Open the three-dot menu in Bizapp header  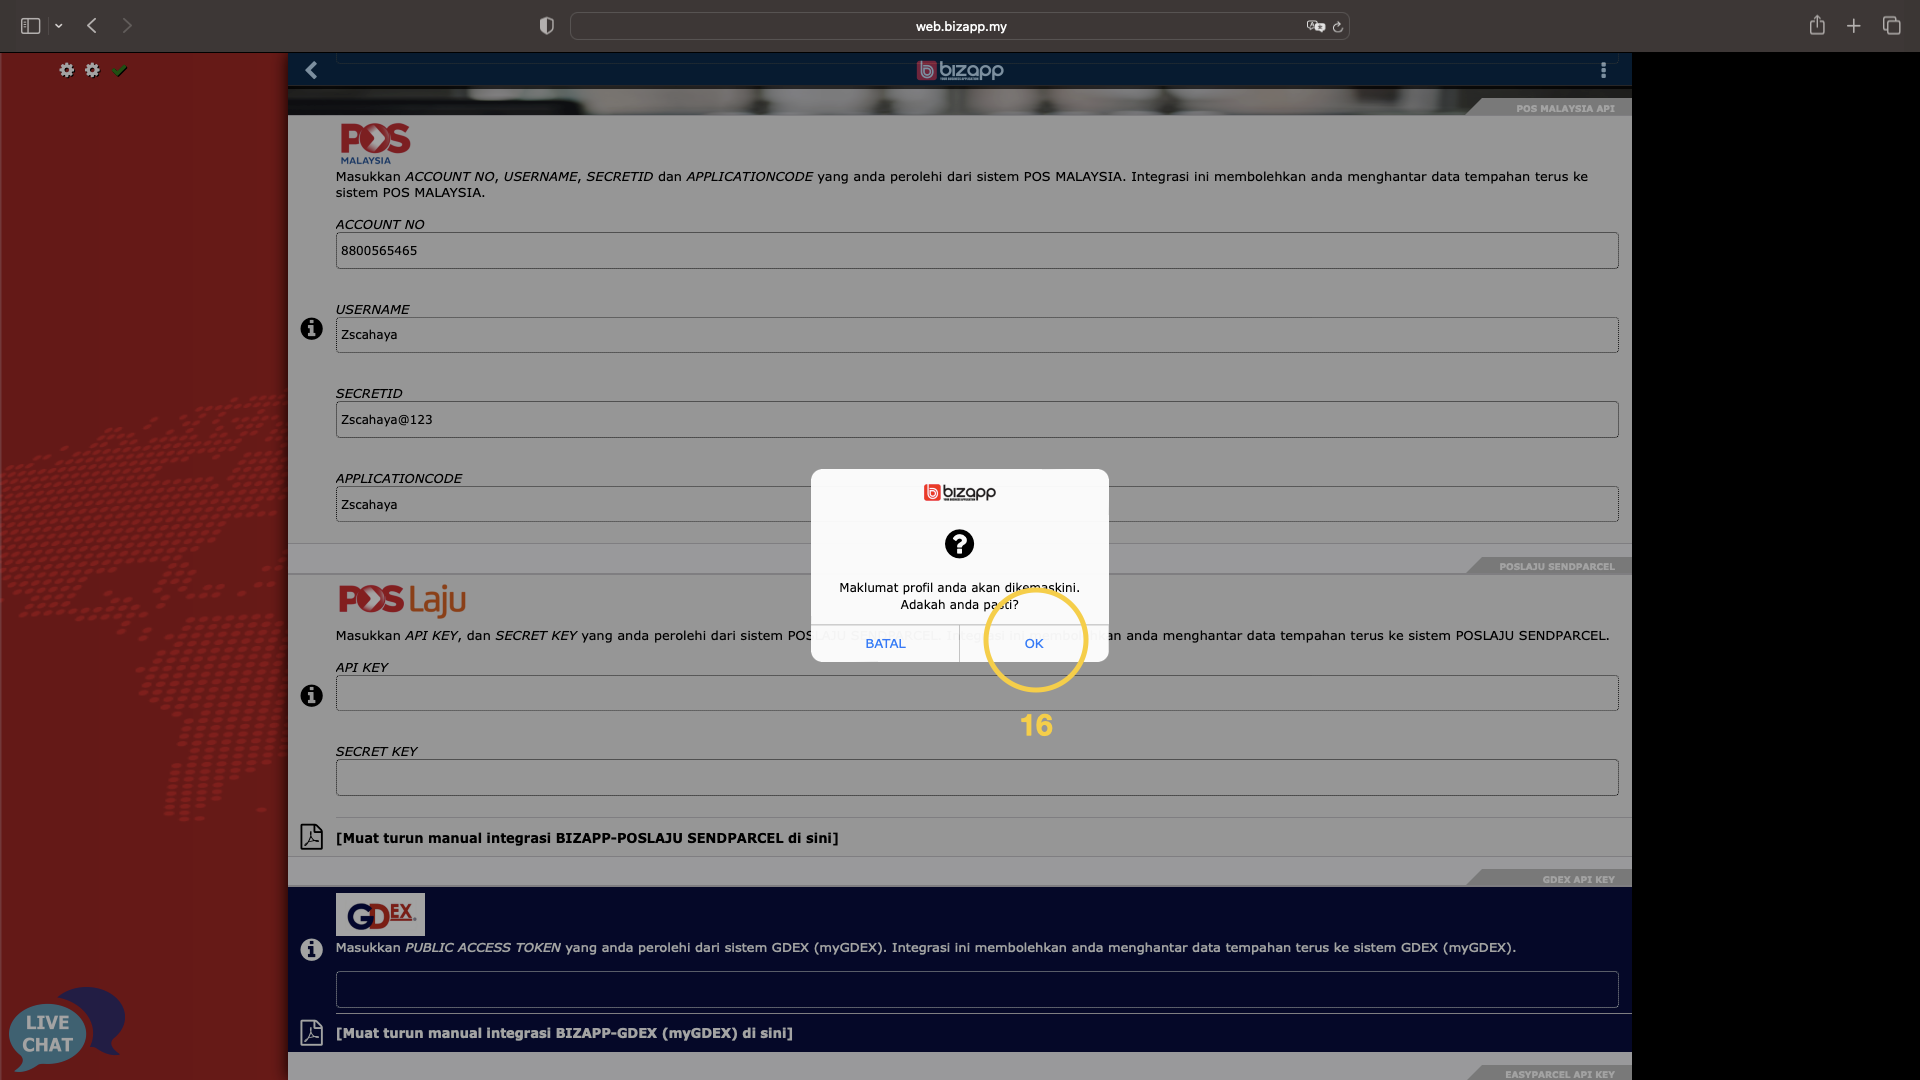(1603, 70)
